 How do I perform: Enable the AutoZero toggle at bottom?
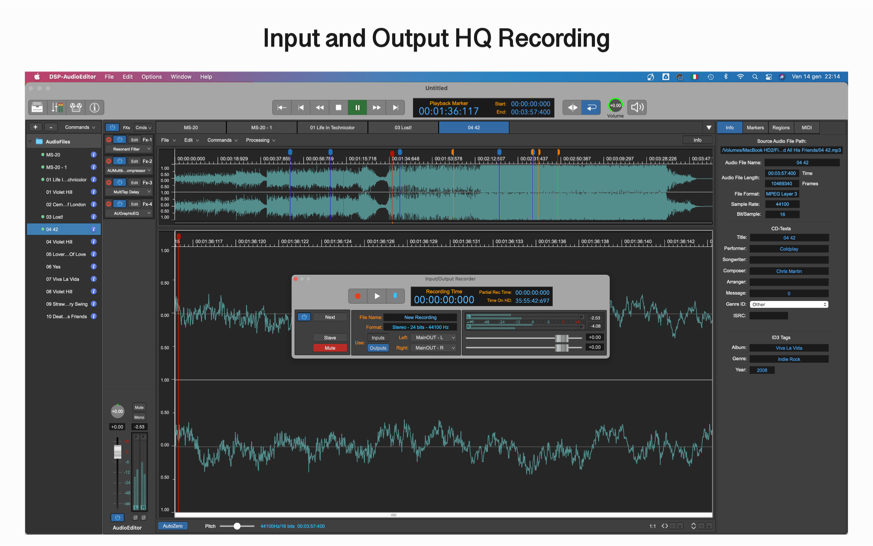(x=173, y=526)
